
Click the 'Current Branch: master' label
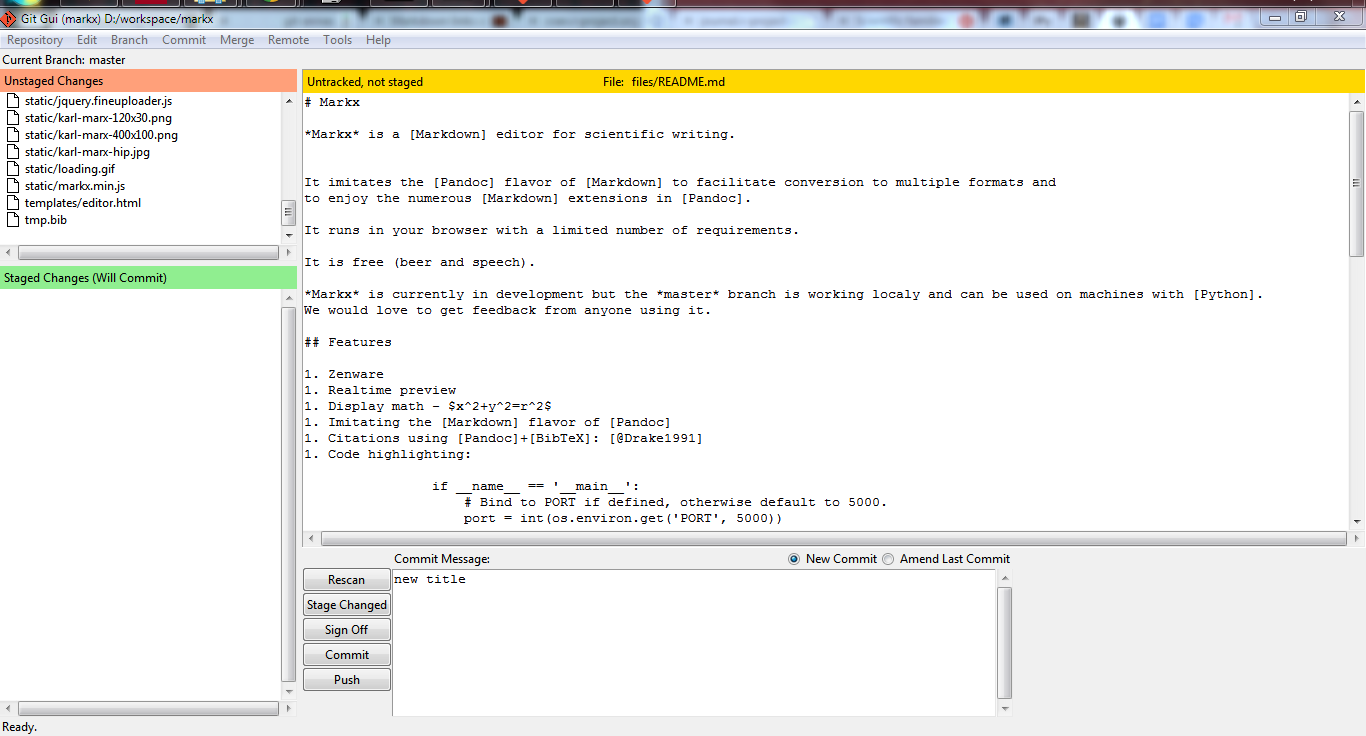coord(64,60)
